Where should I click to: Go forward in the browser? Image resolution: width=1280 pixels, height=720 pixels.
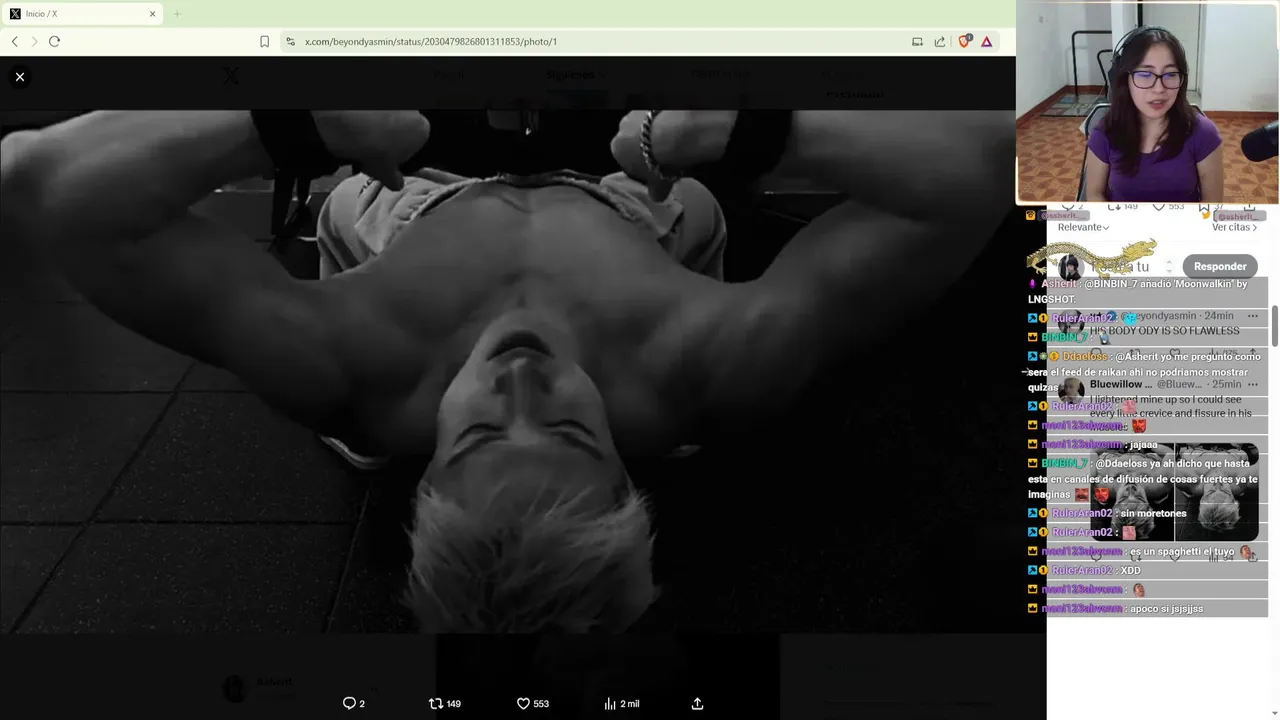tap(34, 41)
